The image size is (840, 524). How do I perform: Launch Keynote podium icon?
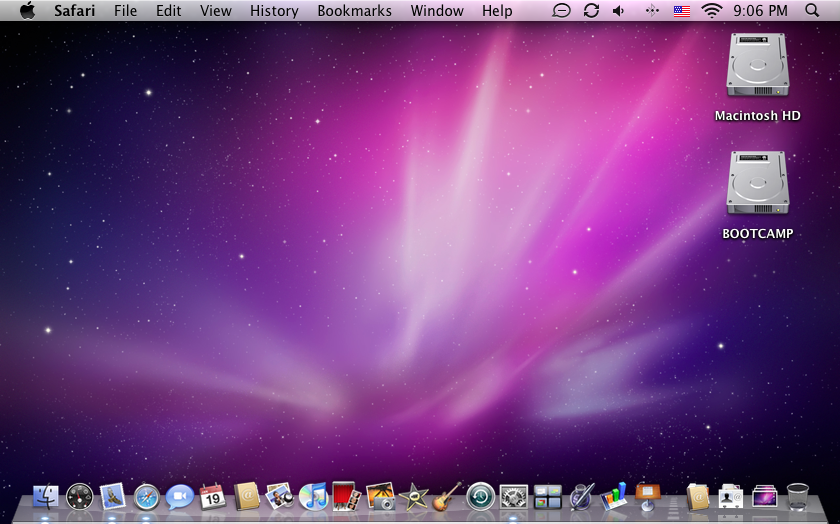(x=648, y=496)
